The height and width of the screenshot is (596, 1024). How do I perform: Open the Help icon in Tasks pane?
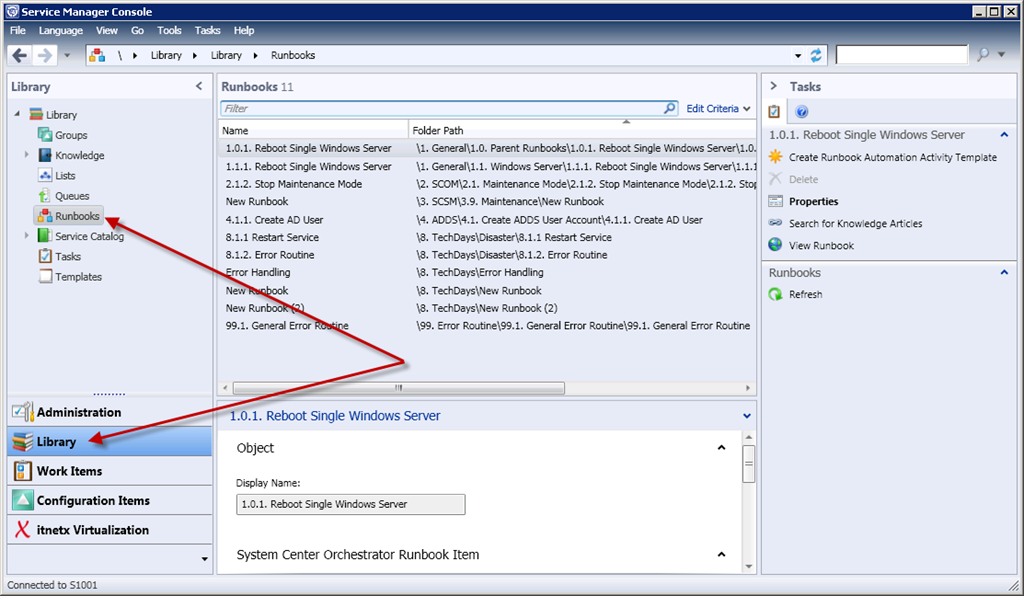click(x=801, y=112)
